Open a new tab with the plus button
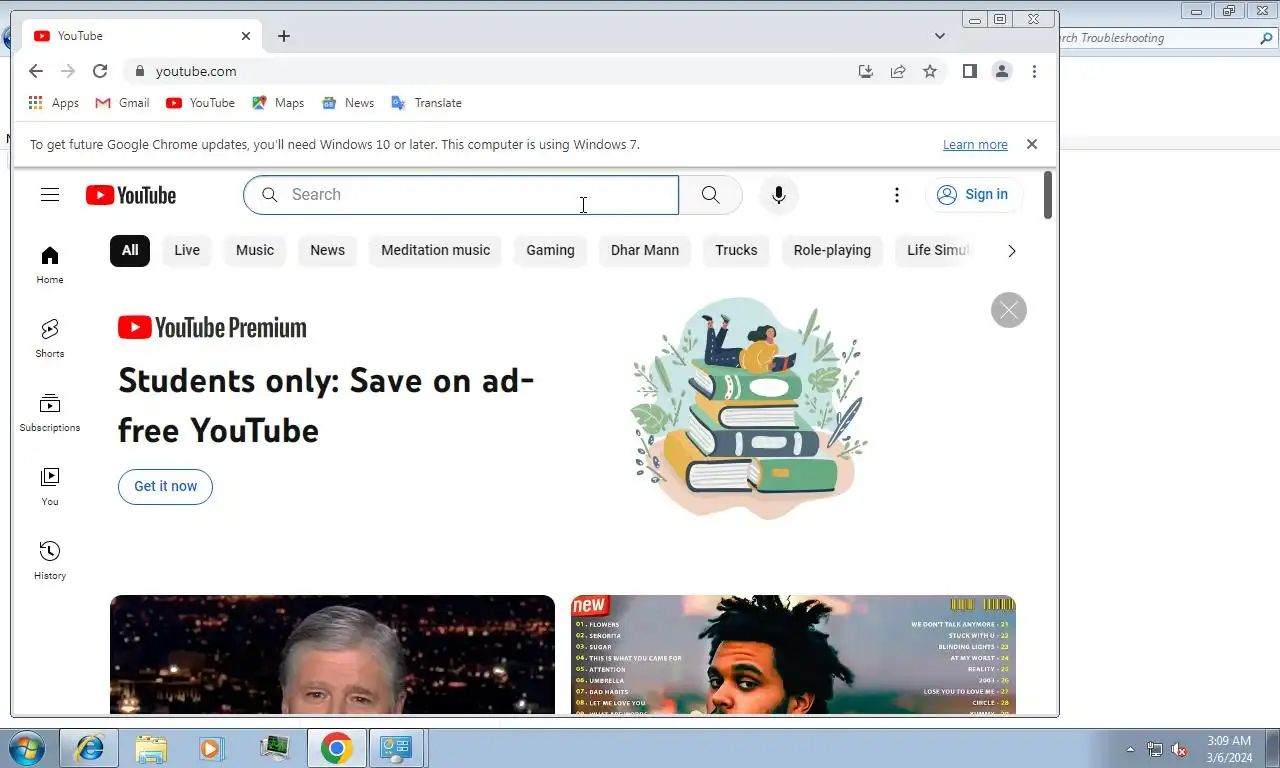 [x=284, y=36]
